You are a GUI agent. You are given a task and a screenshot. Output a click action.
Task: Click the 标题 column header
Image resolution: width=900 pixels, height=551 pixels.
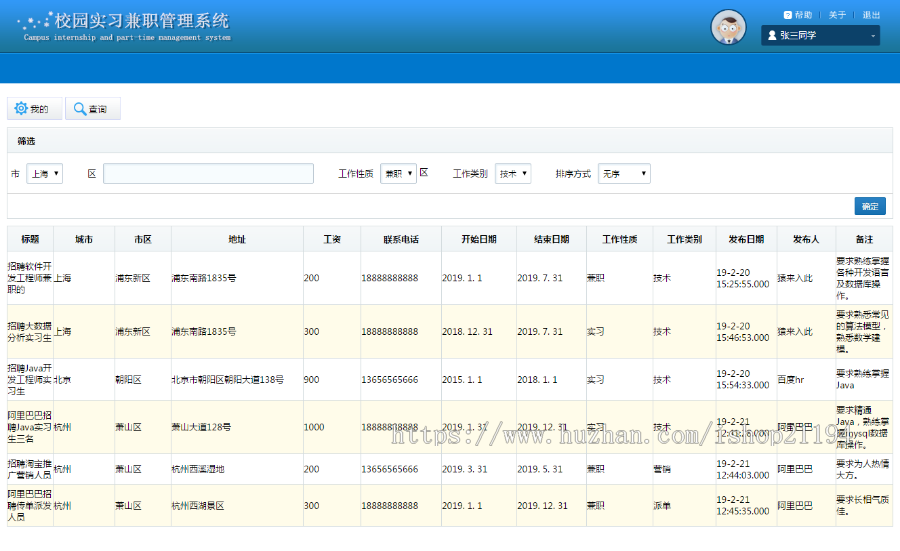point(30,239)
